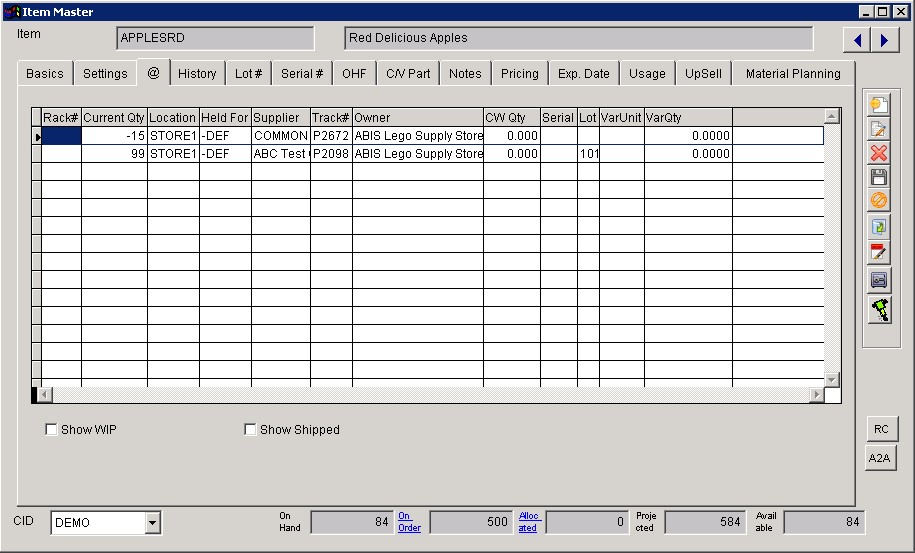Click the Allocated link
915x553 pixels.
[x=527, y=522]
